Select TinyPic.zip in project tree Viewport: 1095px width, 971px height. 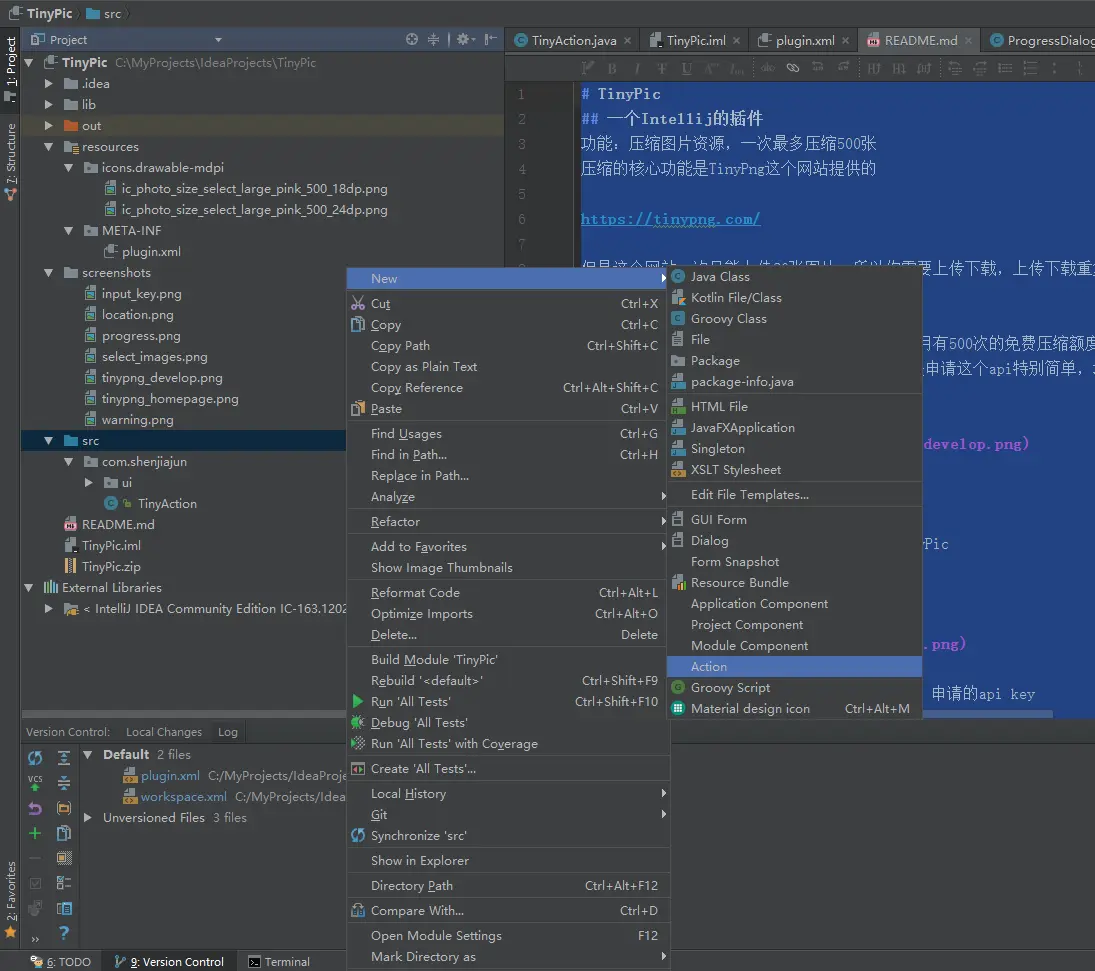point(111,567)
